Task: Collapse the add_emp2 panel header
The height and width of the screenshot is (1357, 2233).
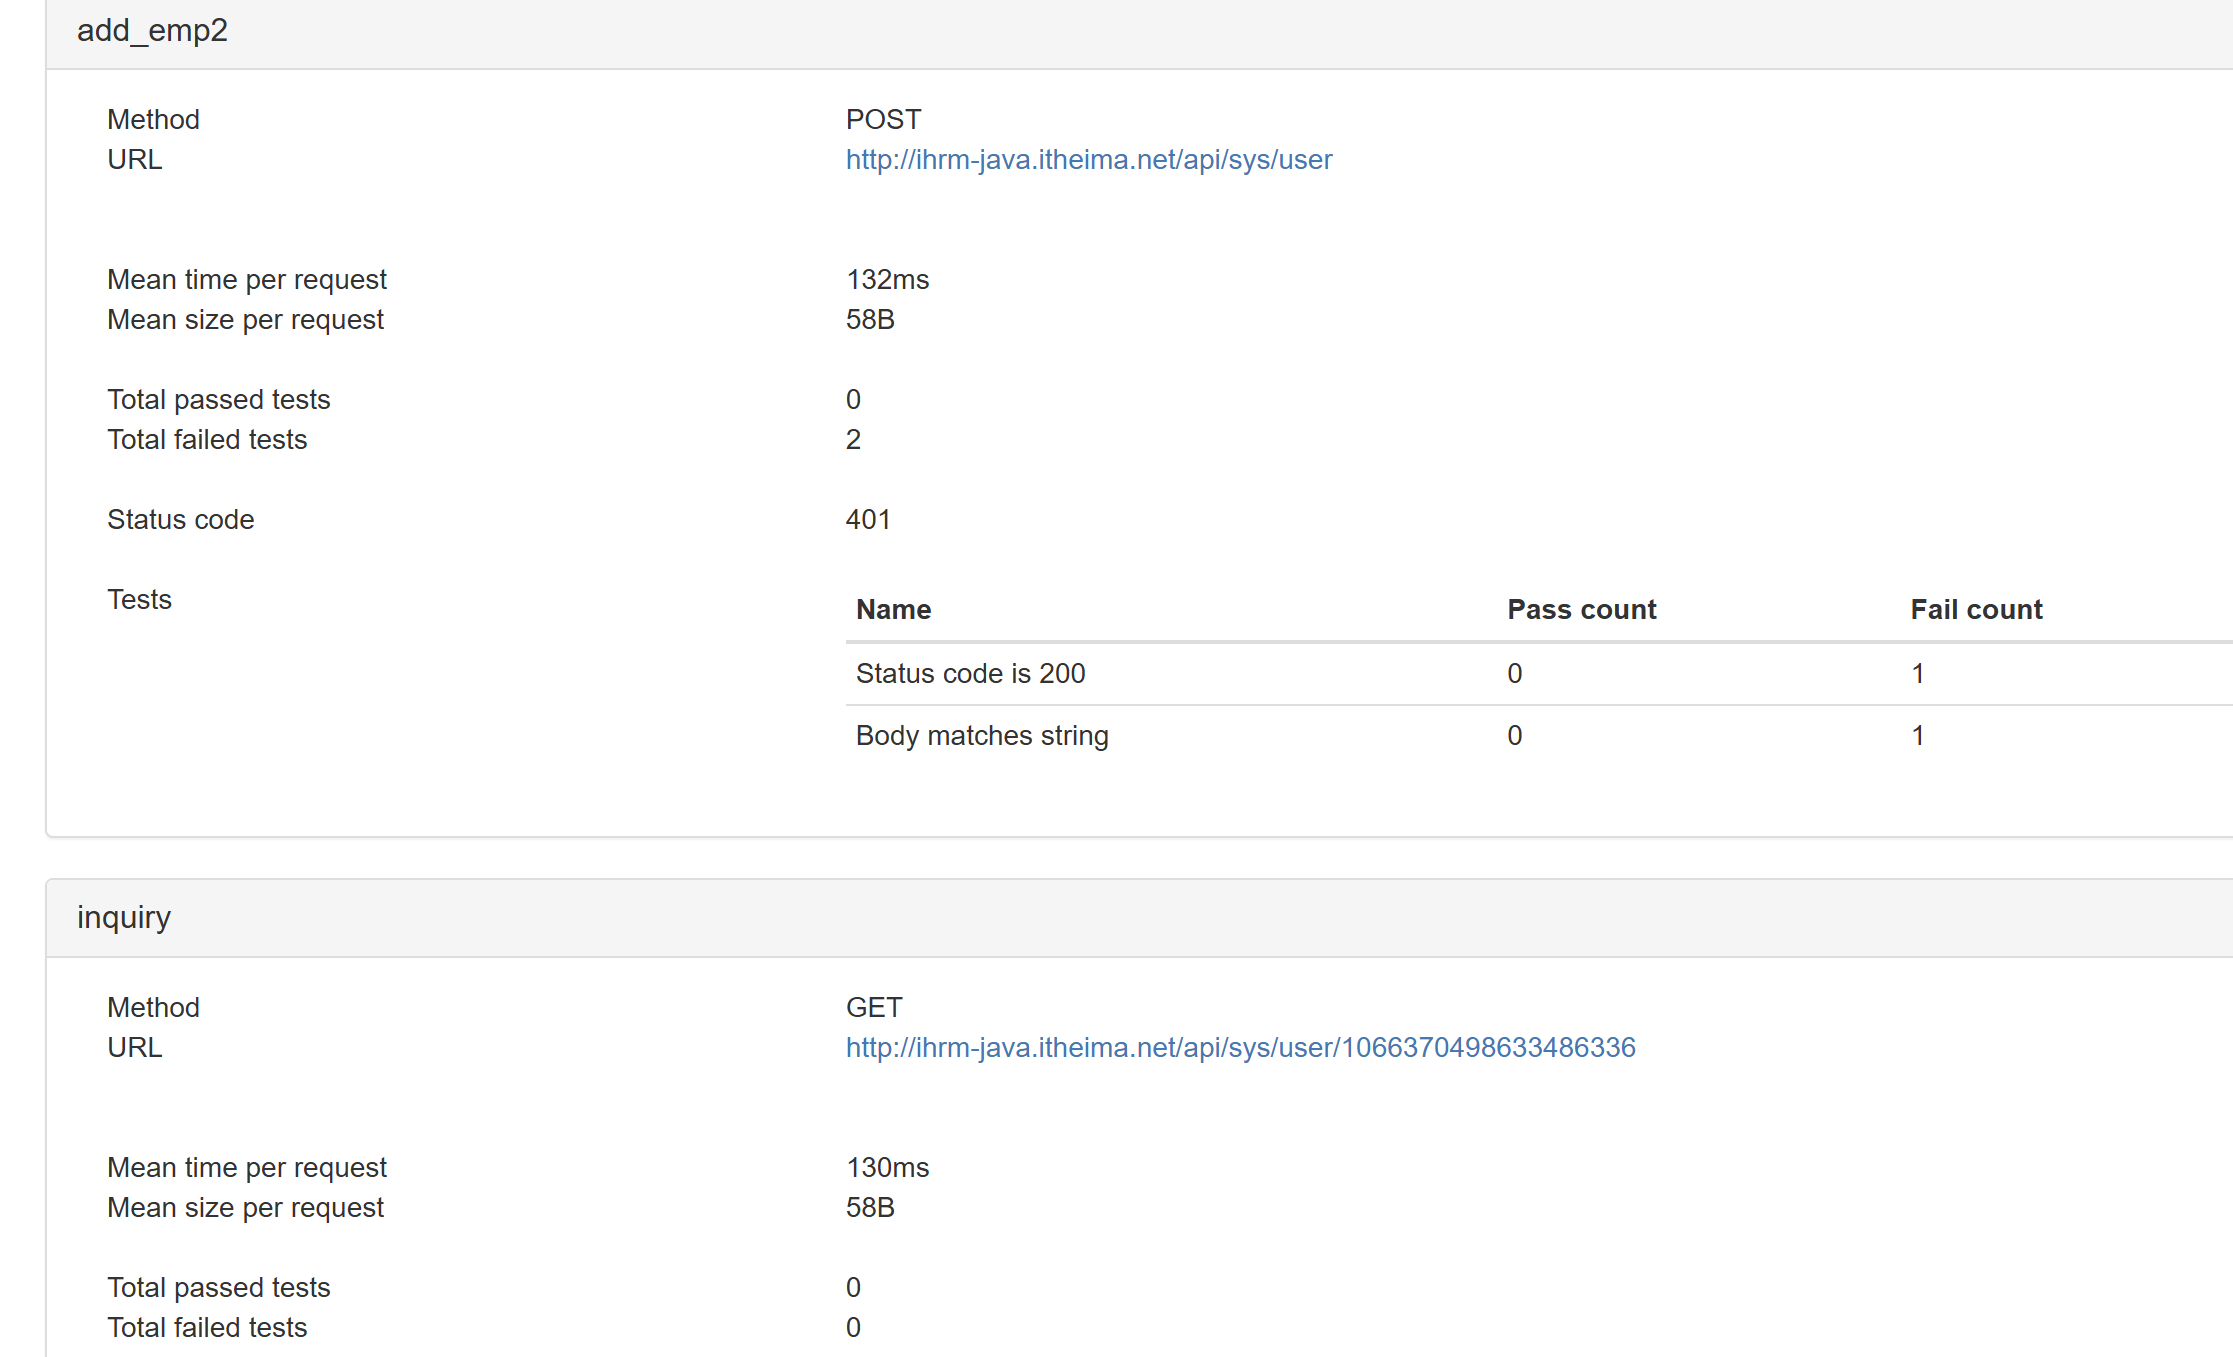Action: tap(152, 31)
